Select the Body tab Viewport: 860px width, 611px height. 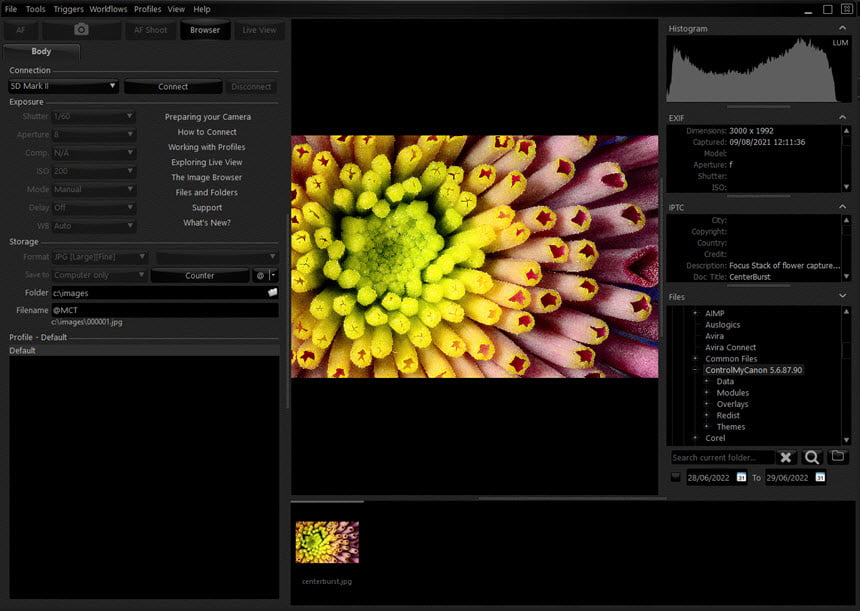point(41,51)
